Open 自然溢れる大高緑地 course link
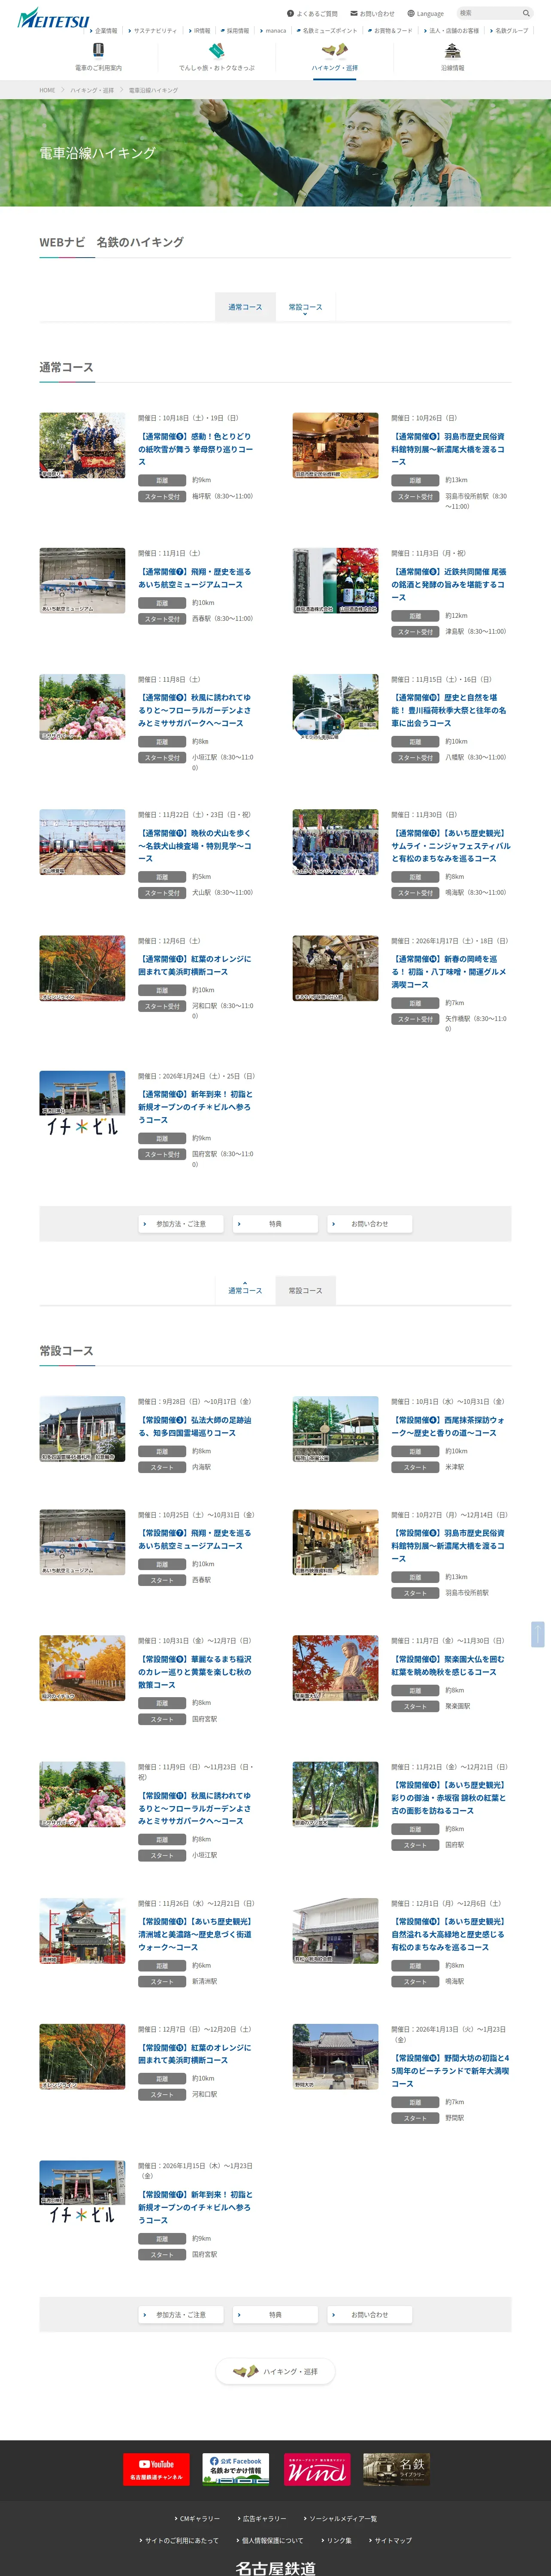This screenshot has height=2576, width=551. pyautogui.click(x=448, y=1934)
